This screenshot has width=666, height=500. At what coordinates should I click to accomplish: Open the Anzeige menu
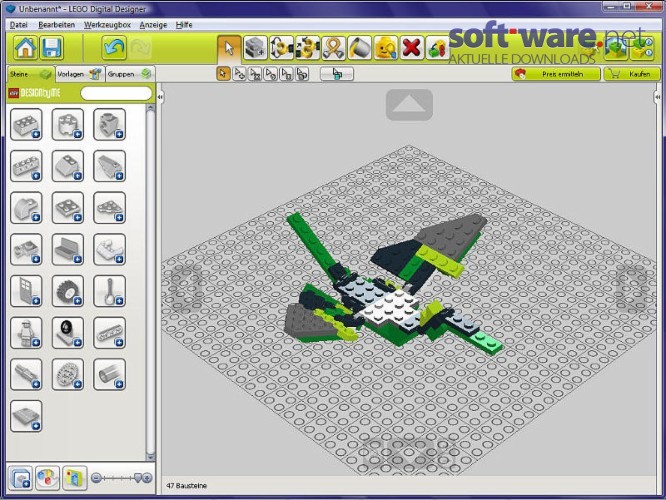tap(153, 25)
